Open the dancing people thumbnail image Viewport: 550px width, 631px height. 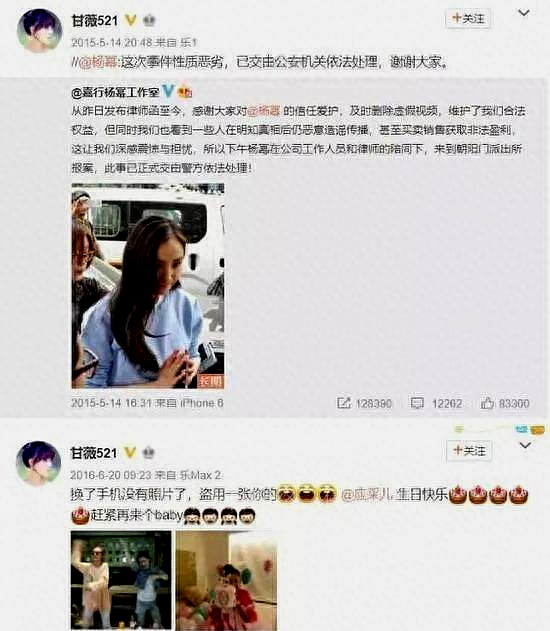[121, 580]
